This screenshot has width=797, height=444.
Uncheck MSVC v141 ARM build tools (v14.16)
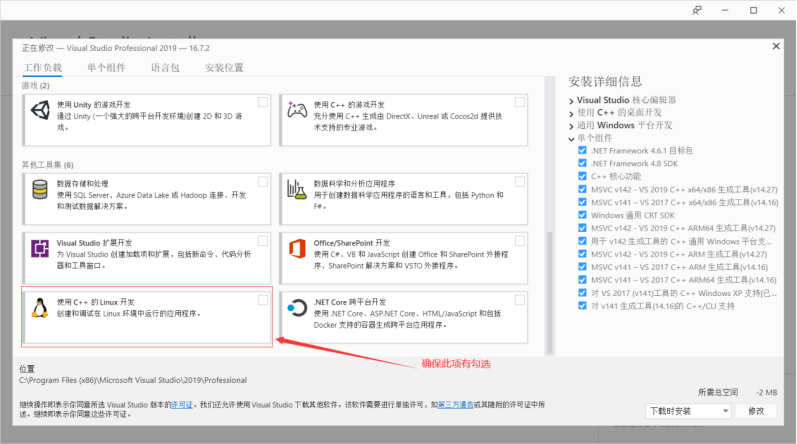pyautogui.click(x=583, y=267)
